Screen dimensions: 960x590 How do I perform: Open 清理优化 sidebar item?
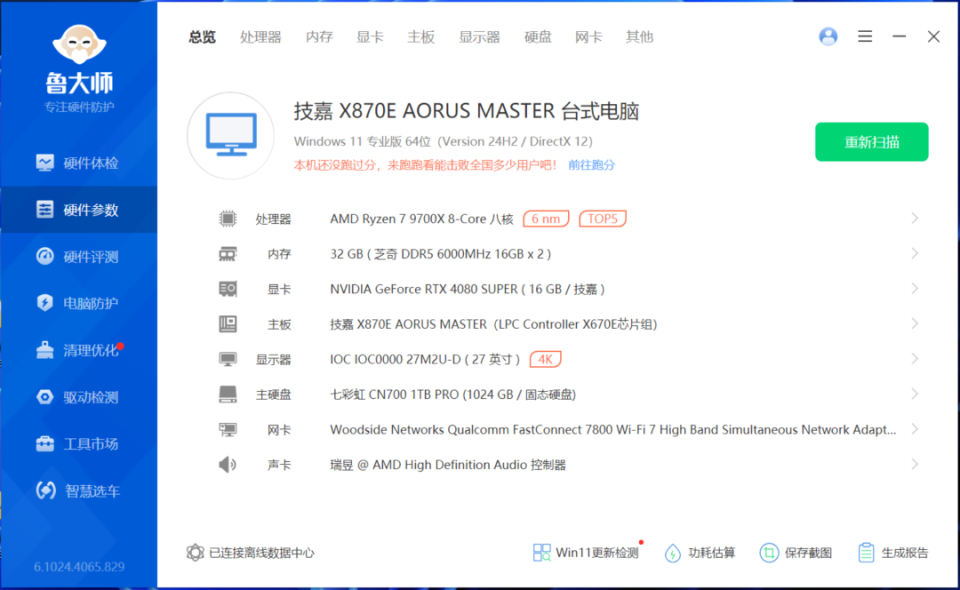pos(78,350)
